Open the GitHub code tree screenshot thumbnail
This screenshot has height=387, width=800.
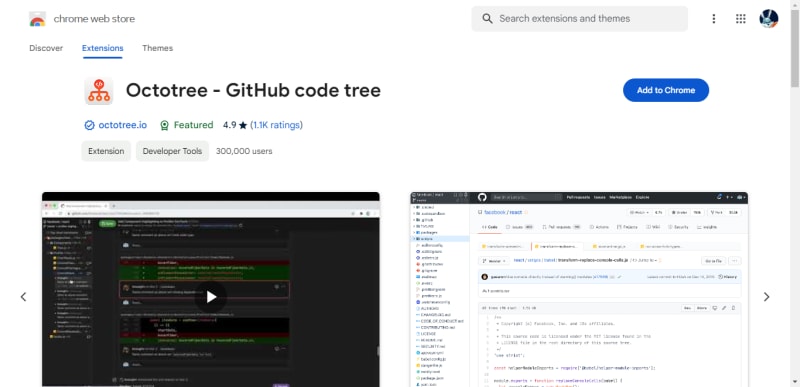[579, 289]
